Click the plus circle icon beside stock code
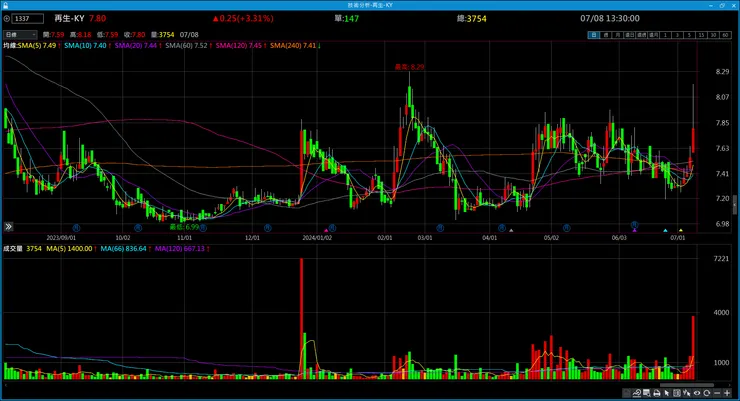This screenshot has height=401, width=740. pyautogui.click(x=7, y=18)
